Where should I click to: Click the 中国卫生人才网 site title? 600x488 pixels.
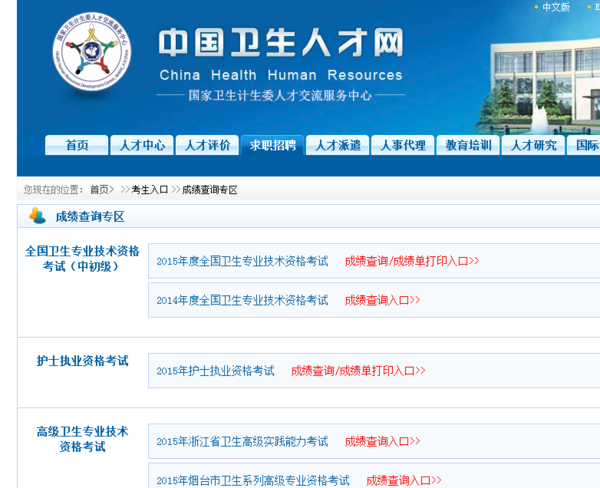(281, 42)
